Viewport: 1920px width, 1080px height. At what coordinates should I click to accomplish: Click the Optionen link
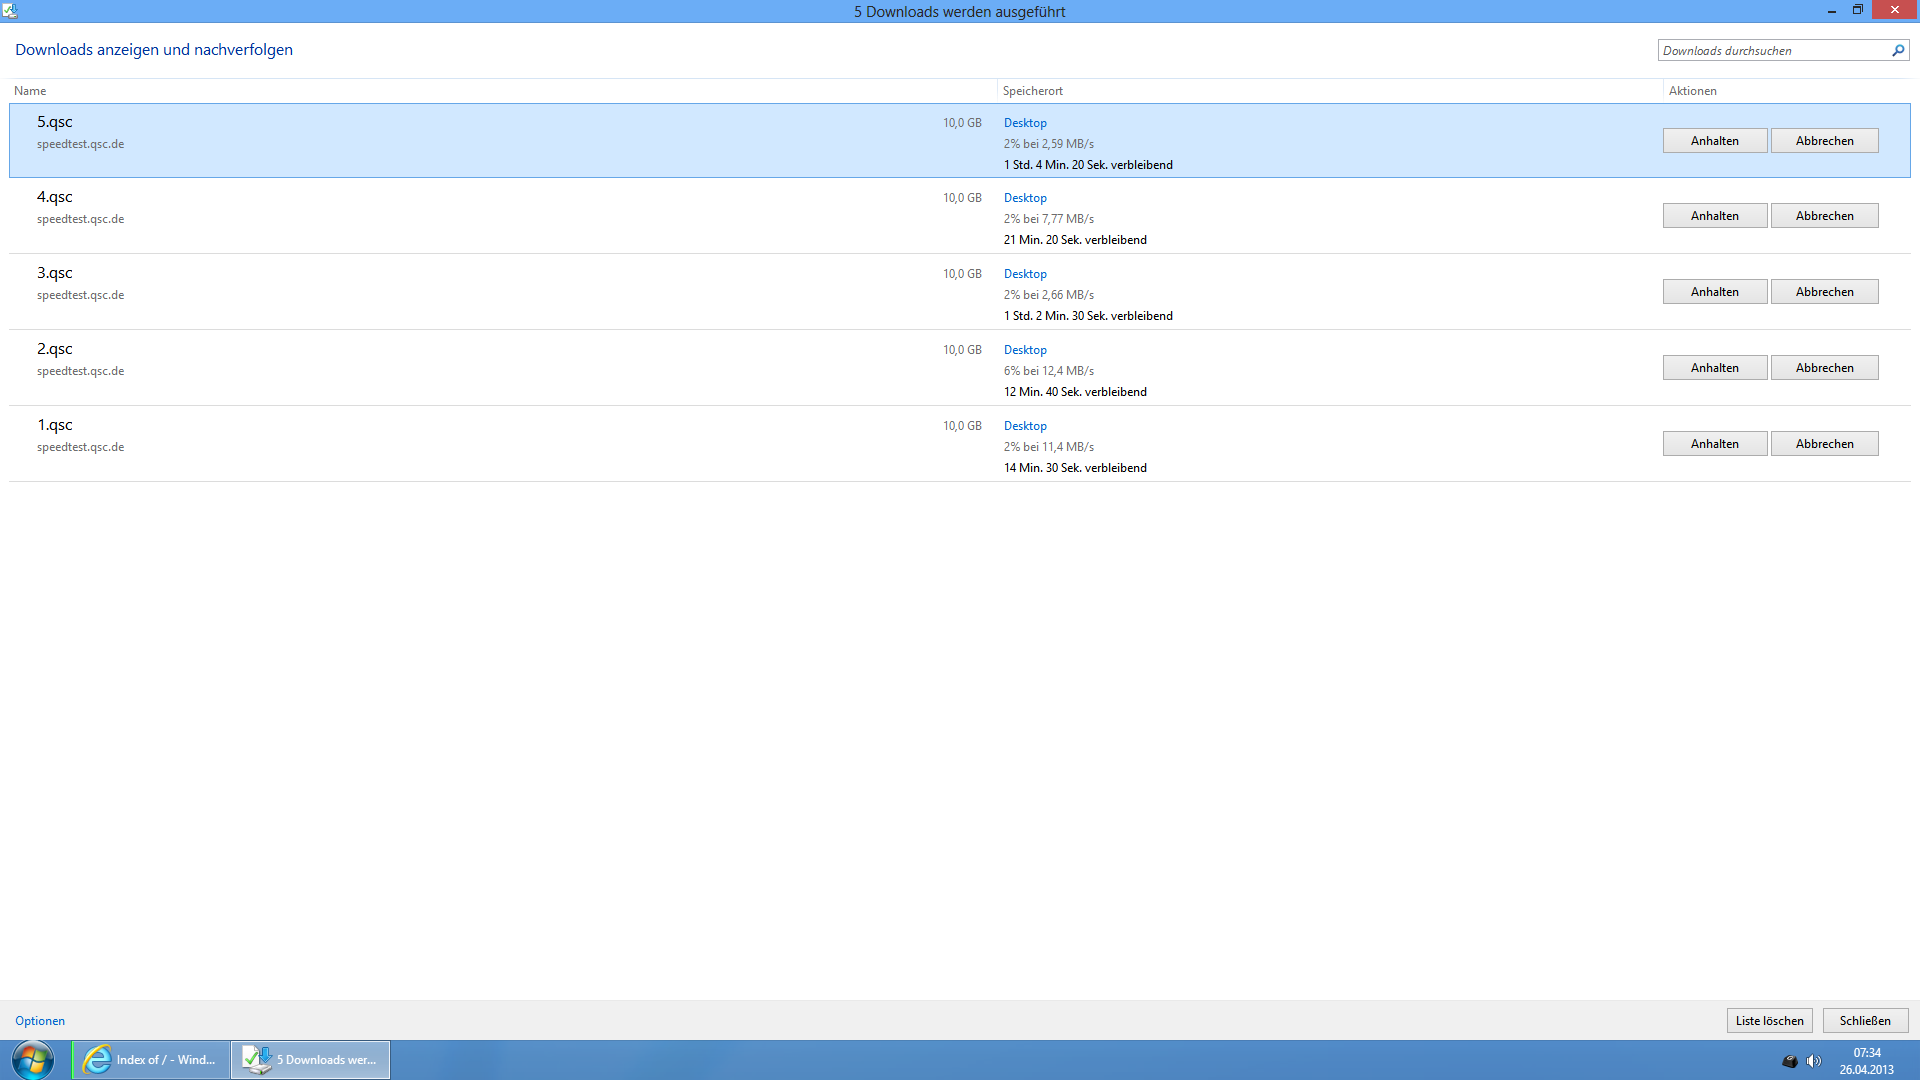[x=40, y=1021]
